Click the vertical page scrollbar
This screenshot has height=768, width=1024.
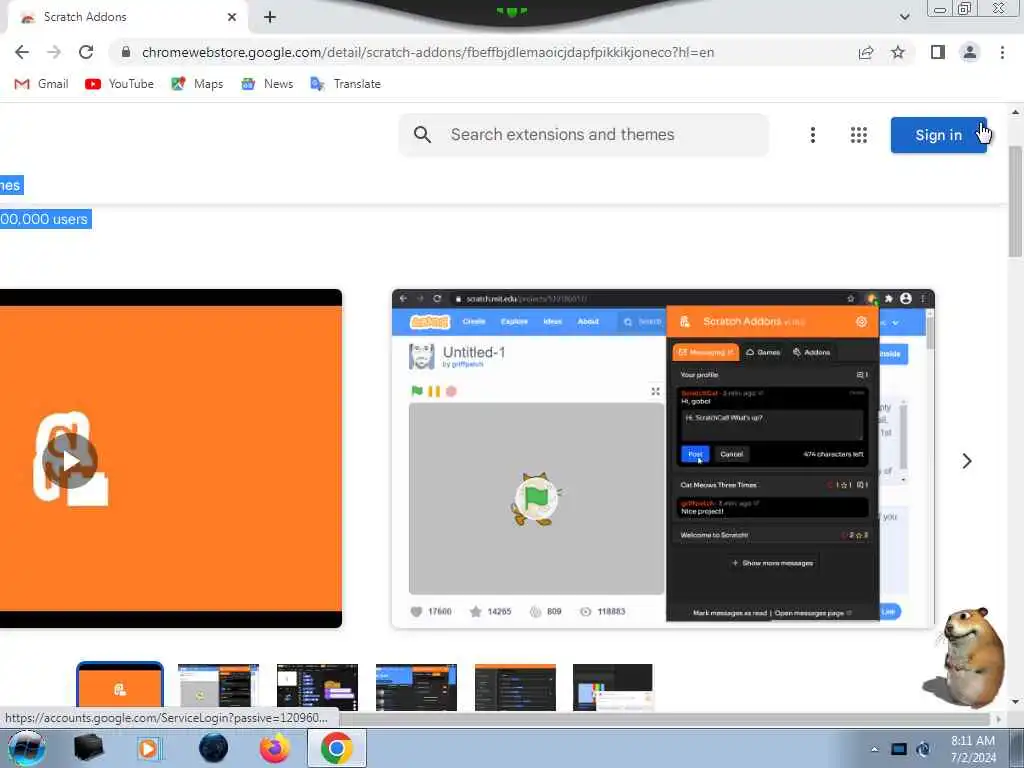[x=1015, y=201]
